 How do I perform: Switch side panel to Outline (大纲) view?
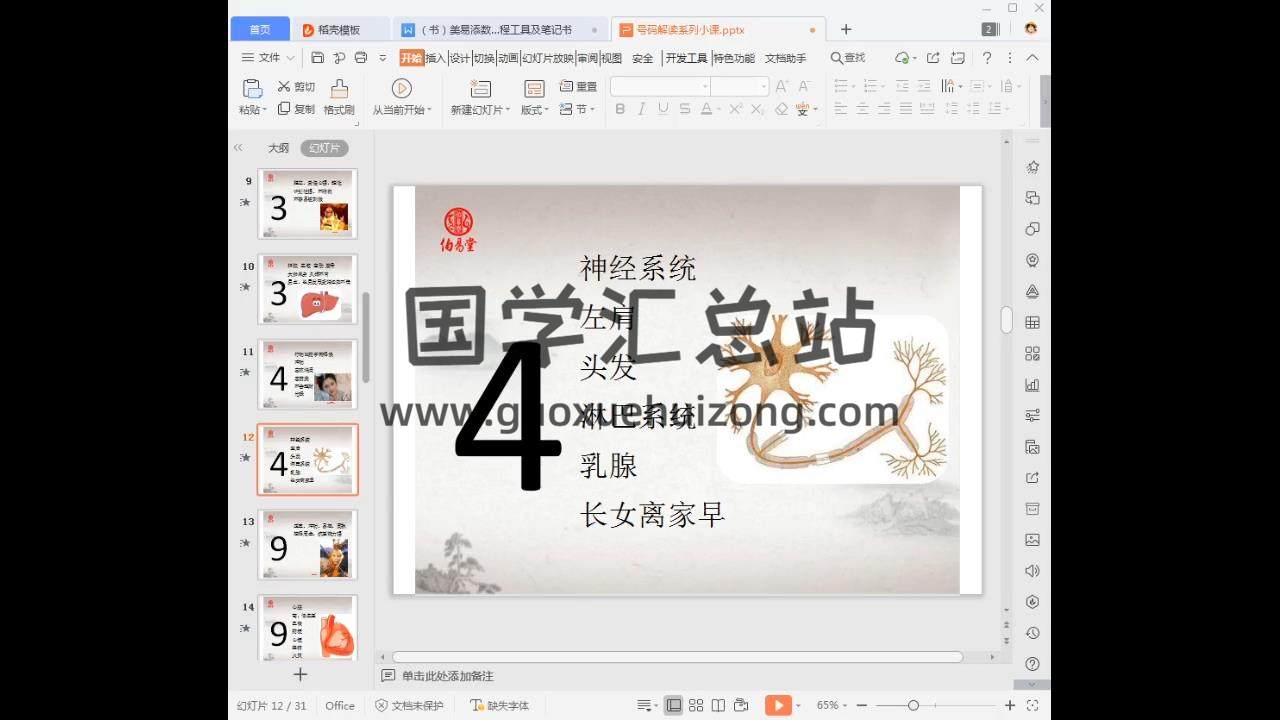278,148
